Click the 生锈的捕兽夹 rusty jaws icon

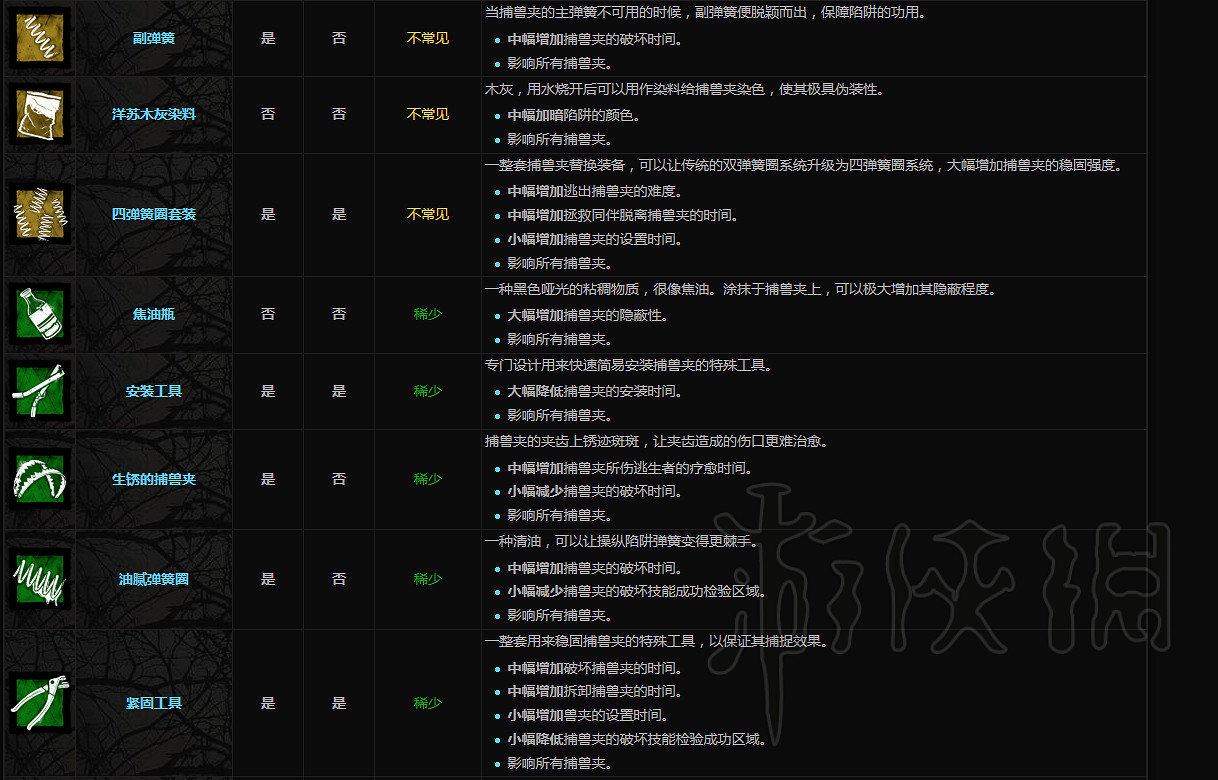click(x=40, y=479)
